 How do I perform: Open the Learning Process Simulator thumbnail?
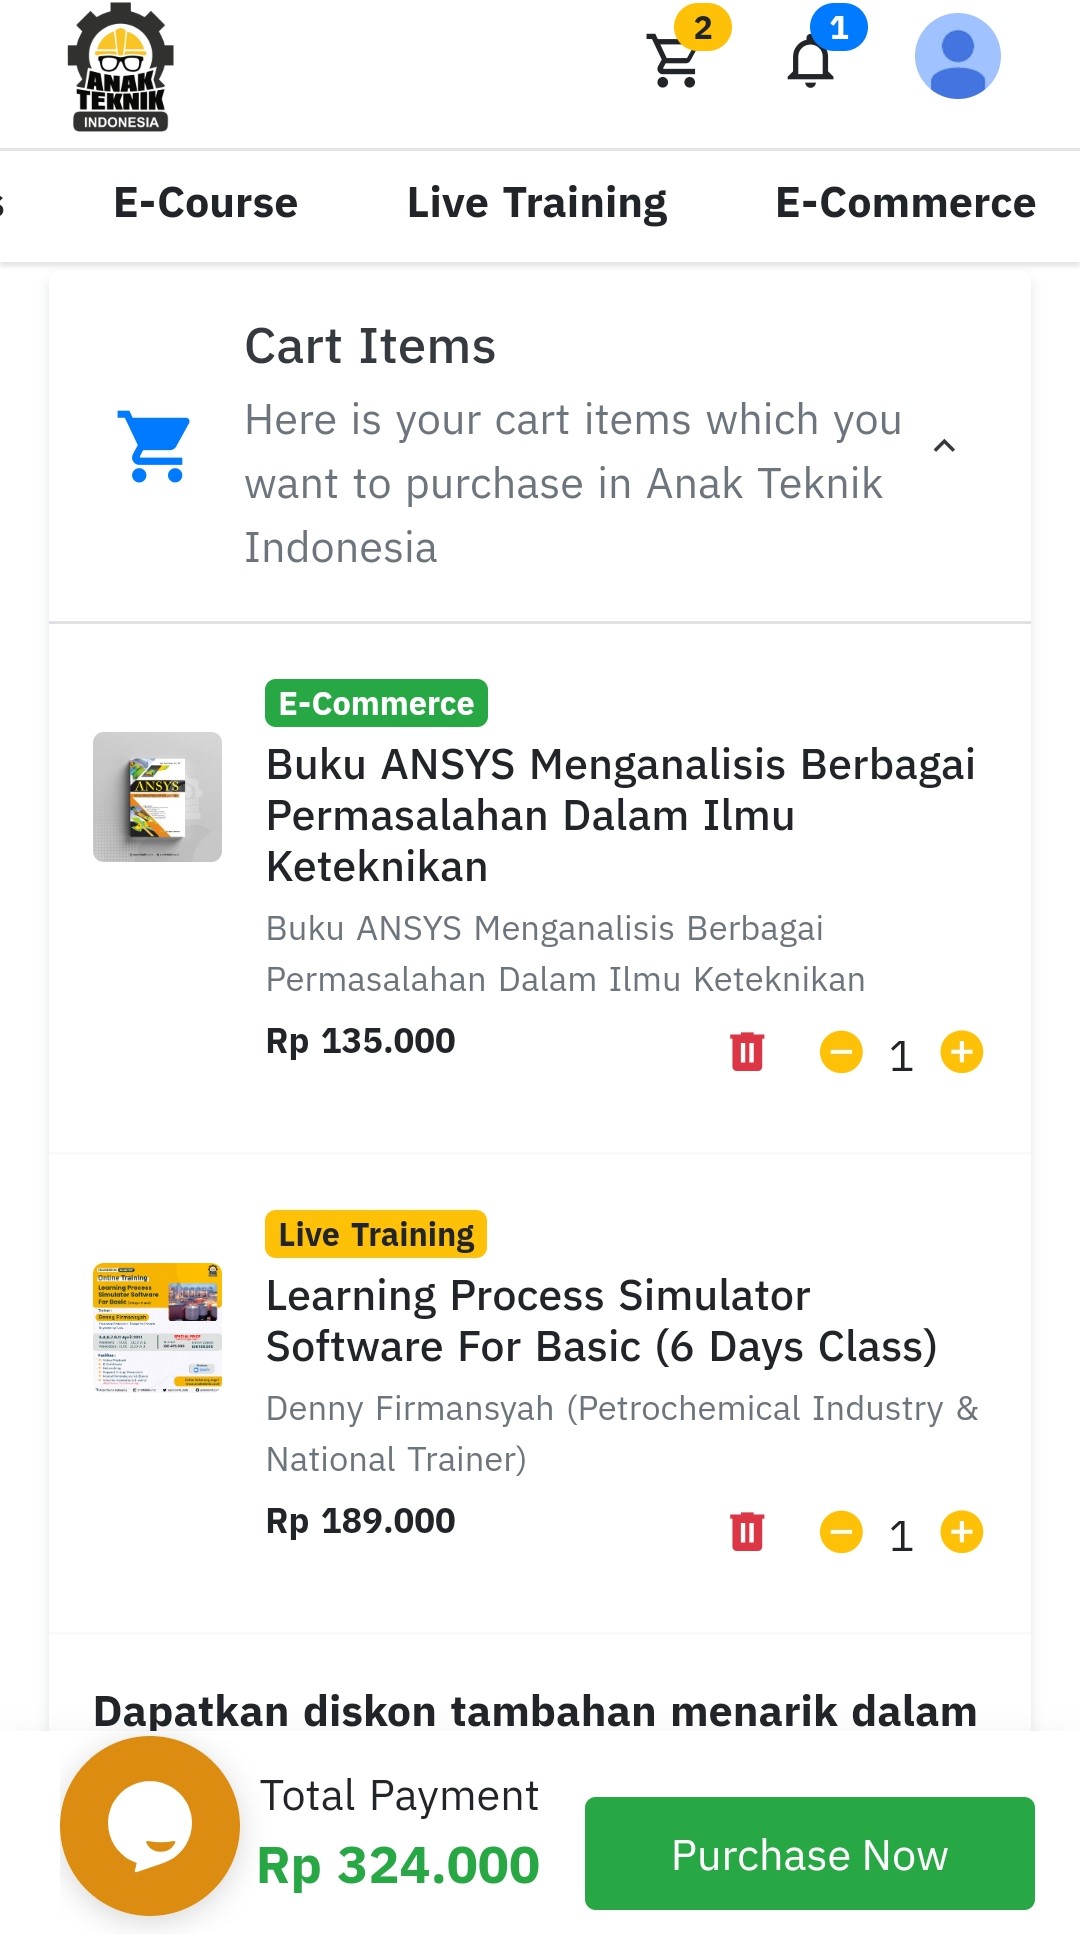click(x=157, y=1328)
